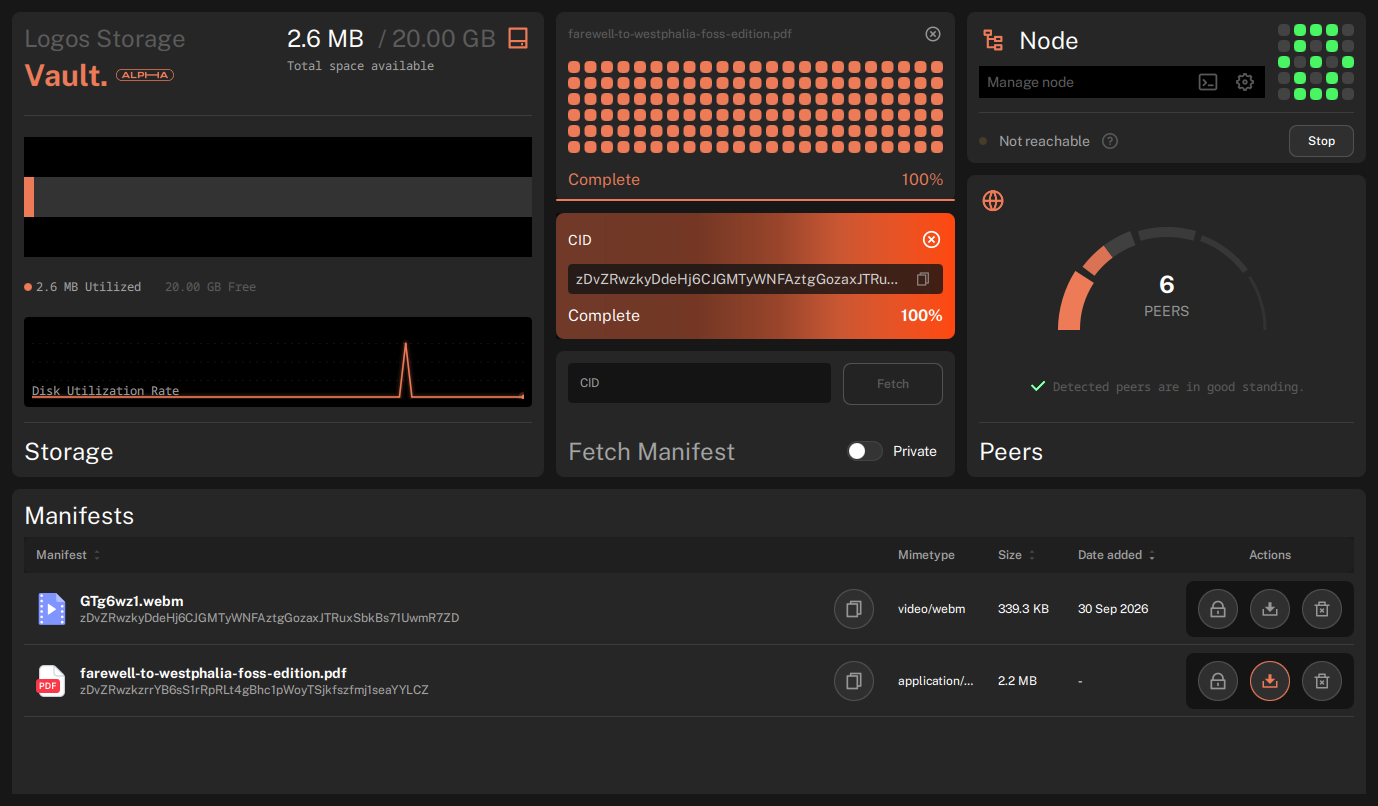
Task: Stop the node with Stop button
Action: coord(1321,141)
